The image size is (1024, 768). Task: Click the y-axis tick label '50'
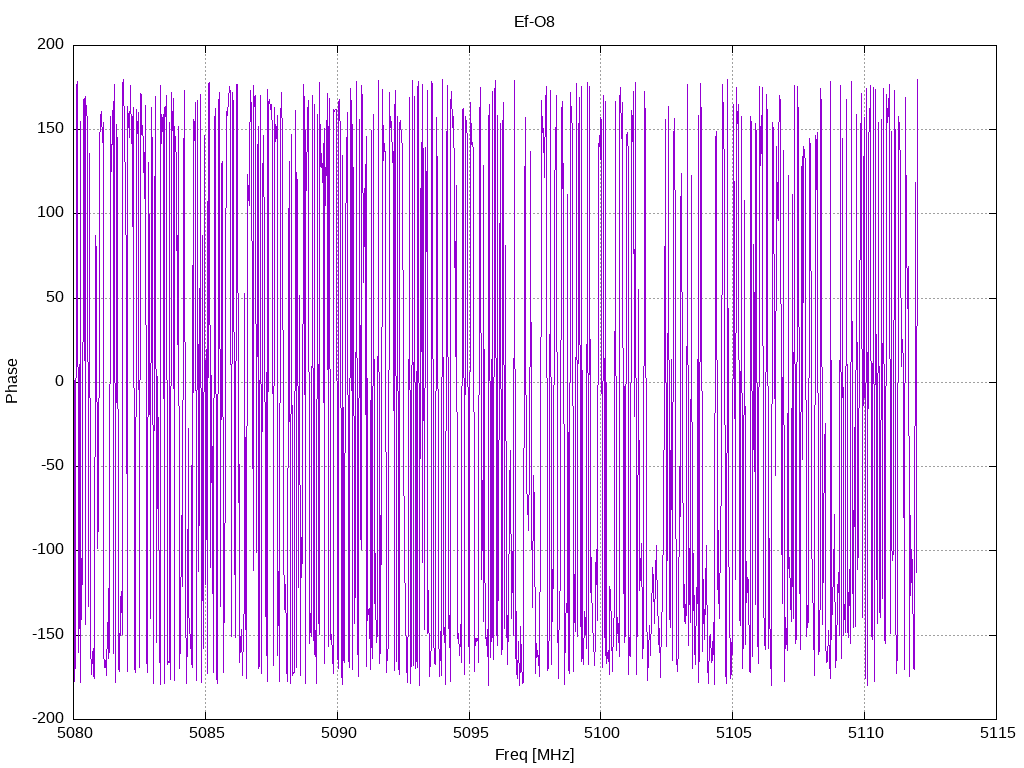[x=55, y=297]
